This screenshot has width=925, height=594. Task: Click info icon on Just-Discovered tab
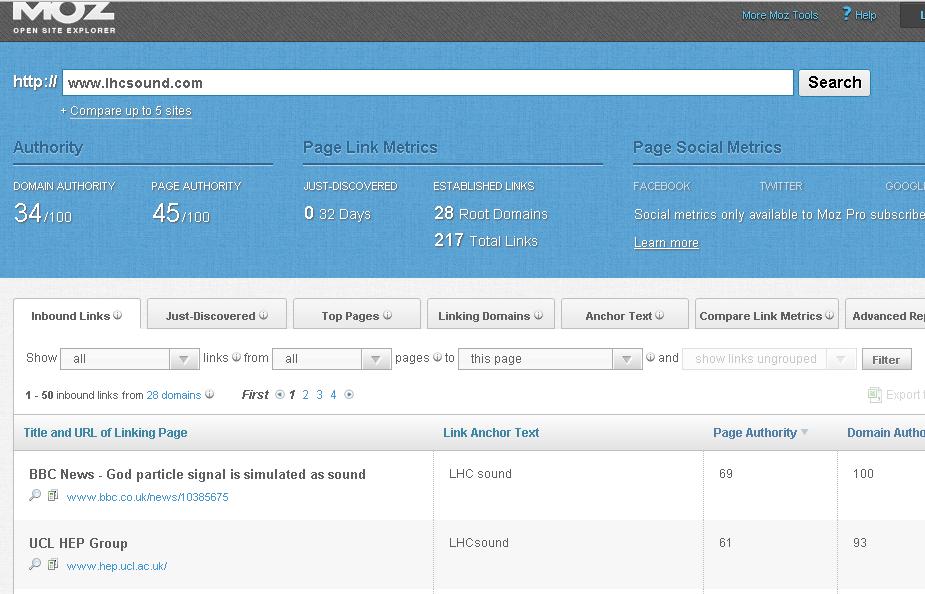pos(263,315)
